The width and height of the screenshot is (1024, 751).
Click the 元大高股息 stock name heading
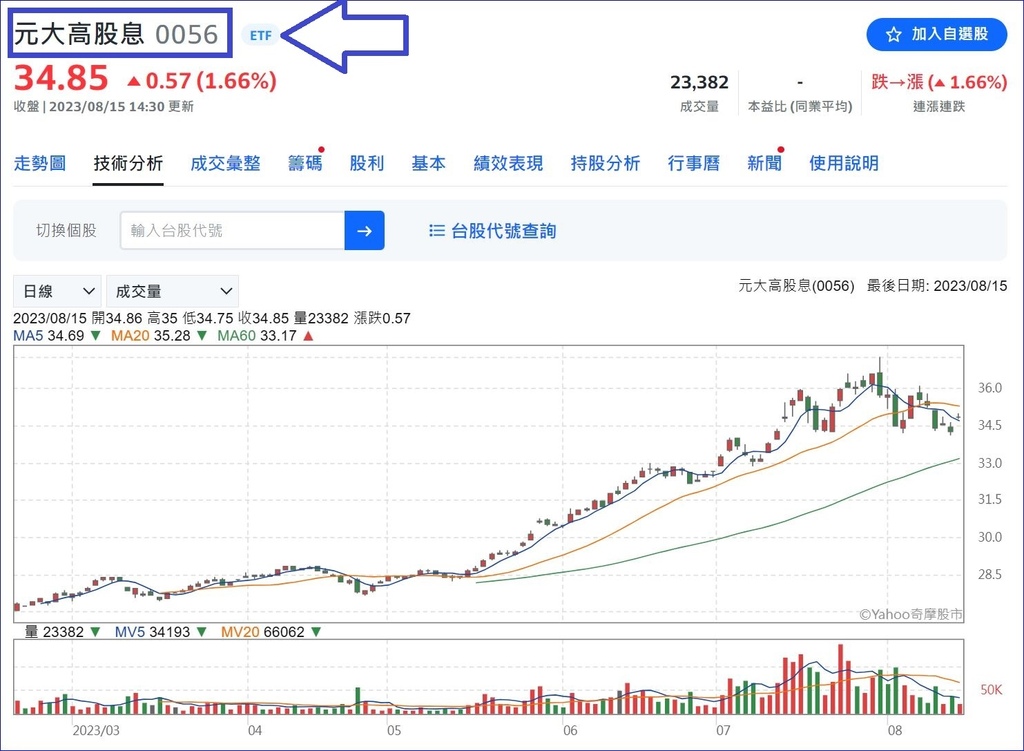(79, 34)
